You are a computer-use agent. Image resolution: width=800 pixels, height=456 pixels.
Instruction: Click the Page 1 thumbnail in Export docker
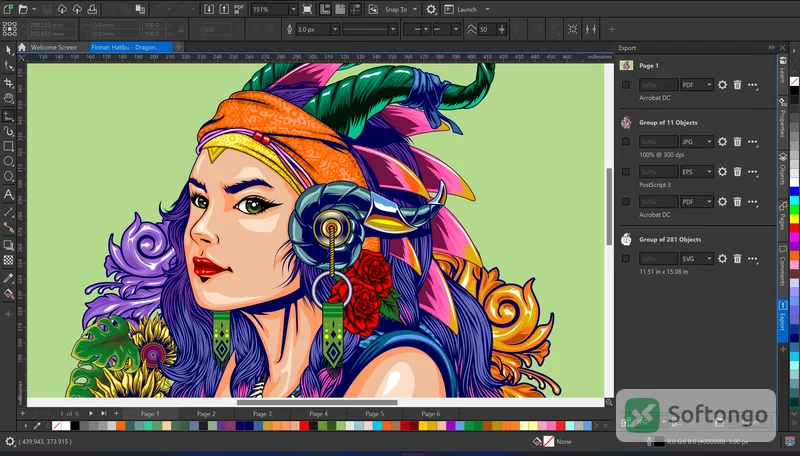626,65
